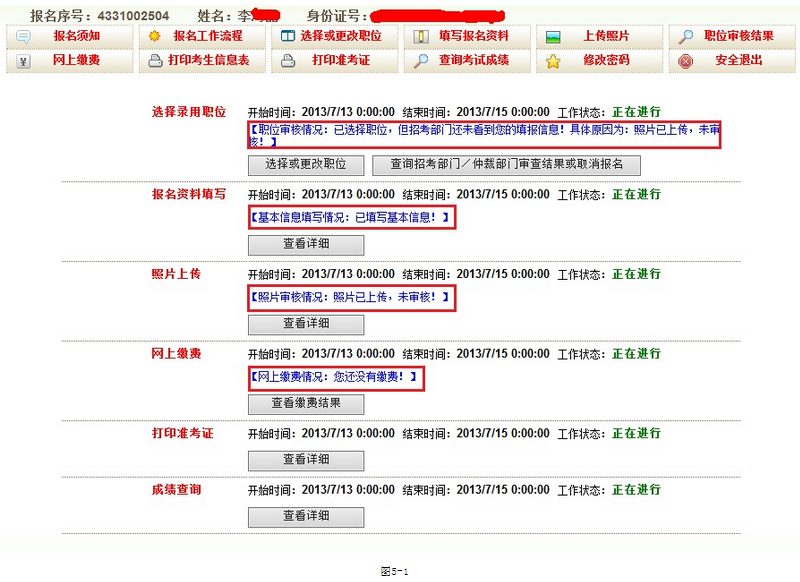This screenshot has width=800, height=582.
Task: Select 选择或更改职位 in the top navigation
Action: tap(347, 36)
